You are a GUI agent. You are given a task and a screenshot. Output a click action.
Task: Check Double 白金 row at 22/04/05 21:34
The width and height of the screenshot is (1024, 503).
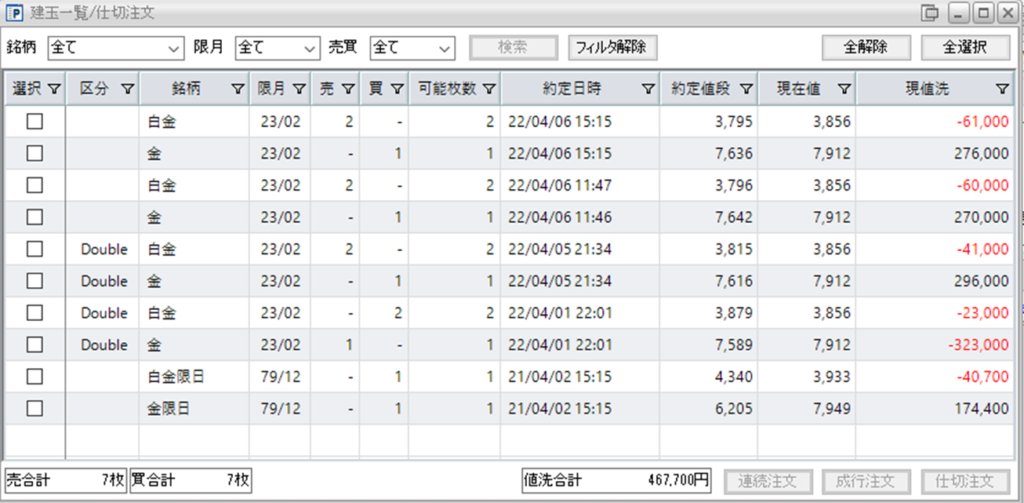[35, 249]
